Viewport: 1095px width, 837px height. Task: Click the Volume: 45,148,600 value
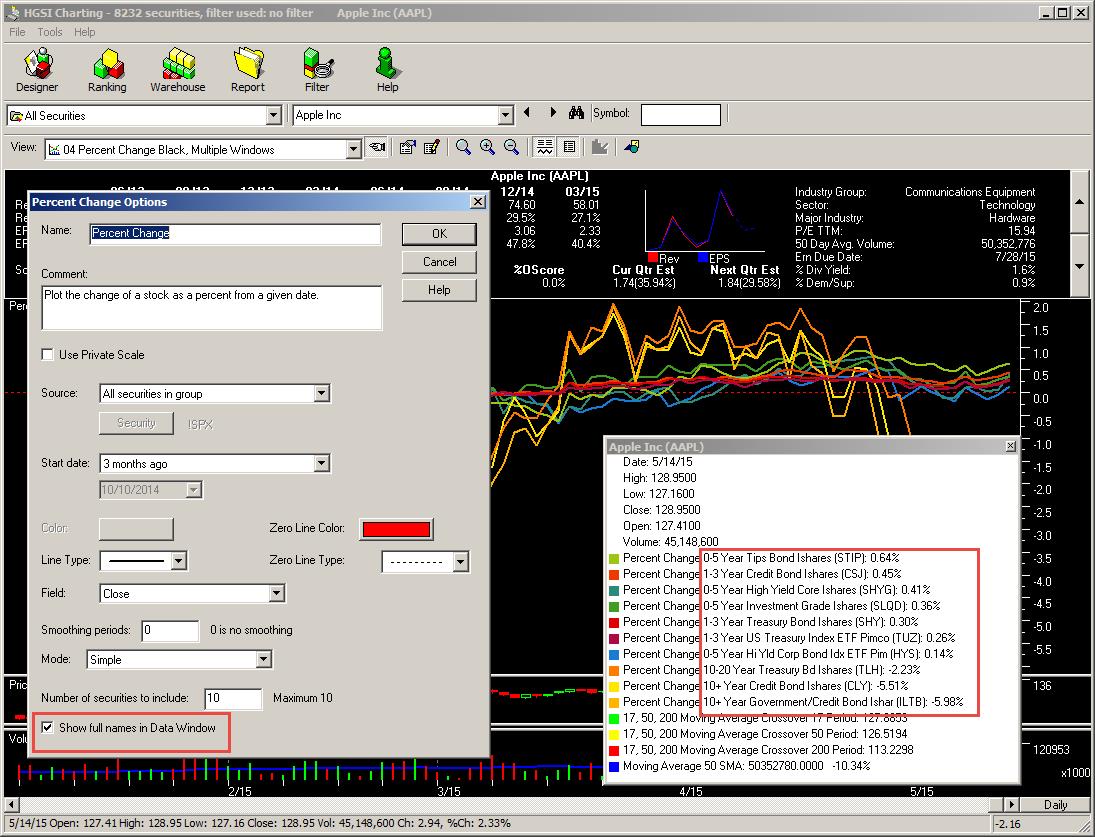670,542
